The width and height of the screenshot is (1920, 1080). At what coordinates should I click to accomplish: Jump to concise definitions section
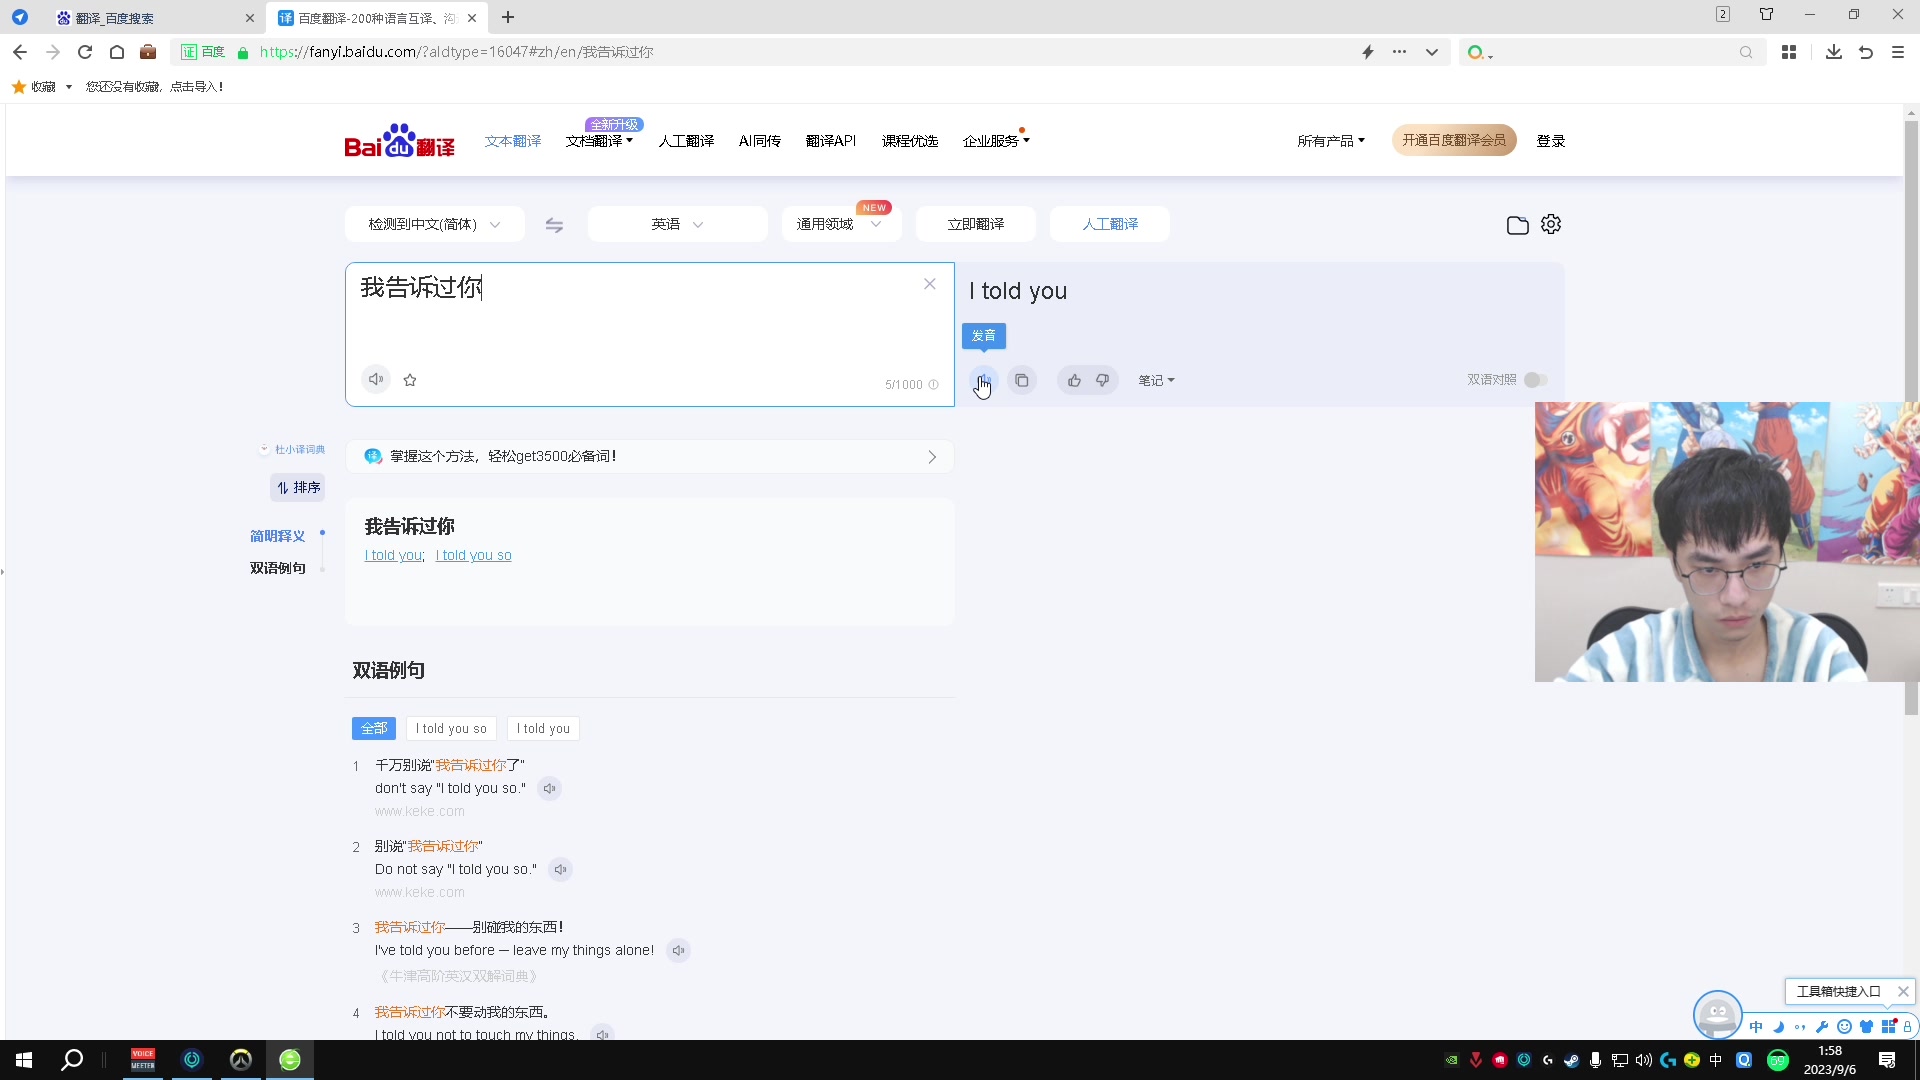coord(277,537)
